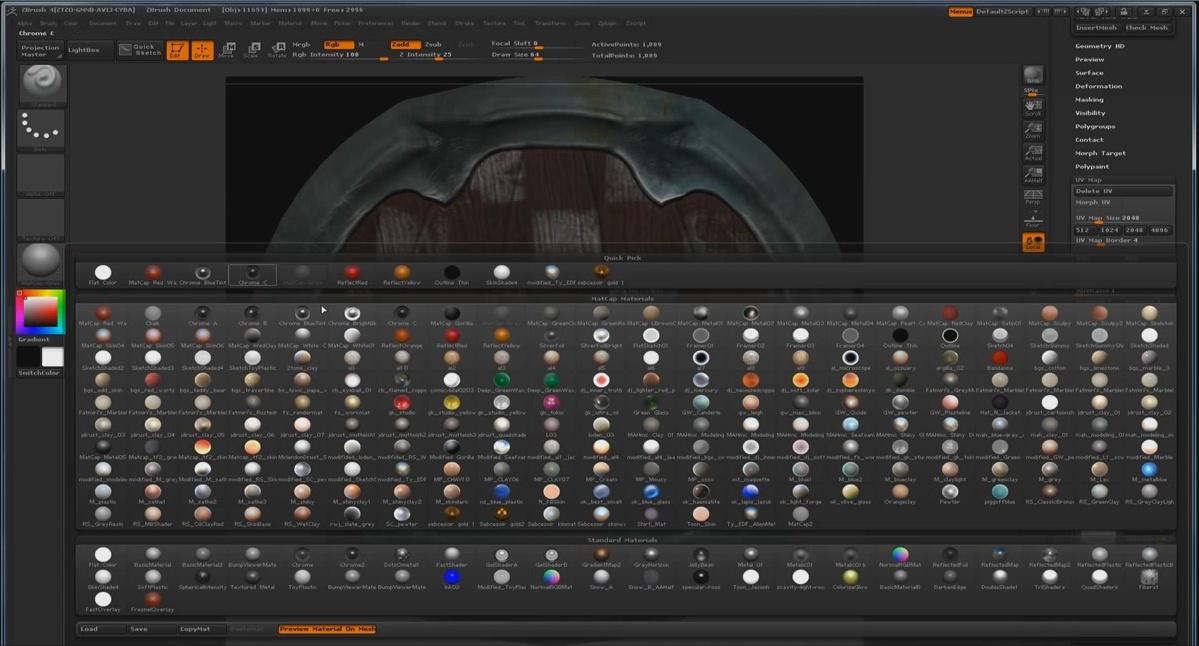1199x646 pixels.
Task: Select ColorizeGlow standard material
Action: click(x=850, y=579)
